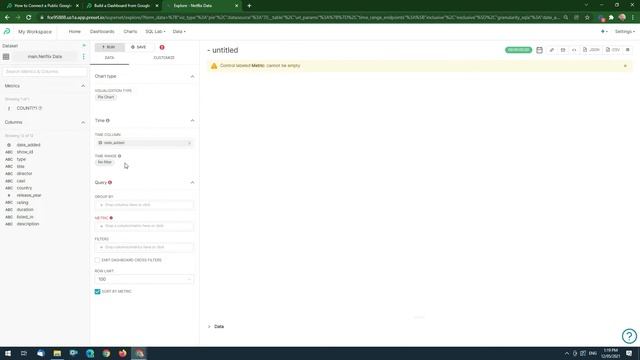This screenshot has height=360, width=640.
Task: Switch to the Customize tab
Action: click(164, 58)
